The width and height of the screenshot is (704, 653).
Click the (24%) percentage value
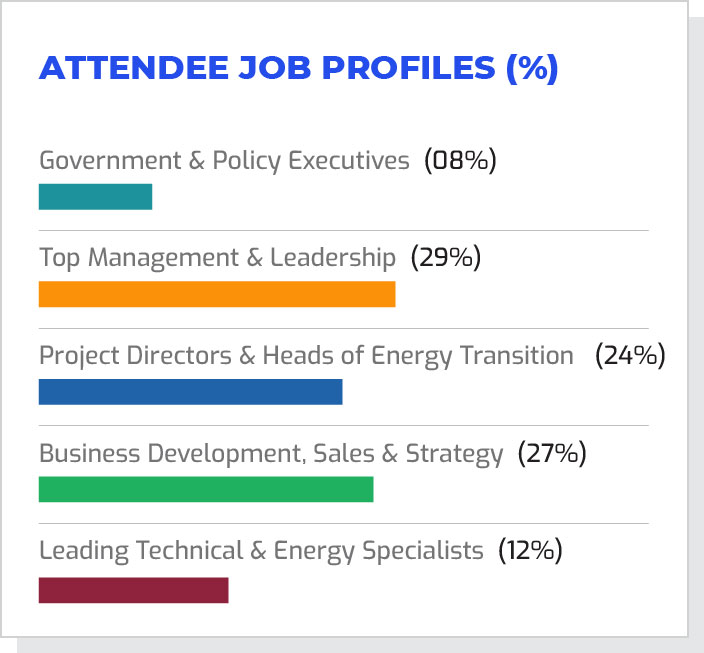[x=630, y=355]
